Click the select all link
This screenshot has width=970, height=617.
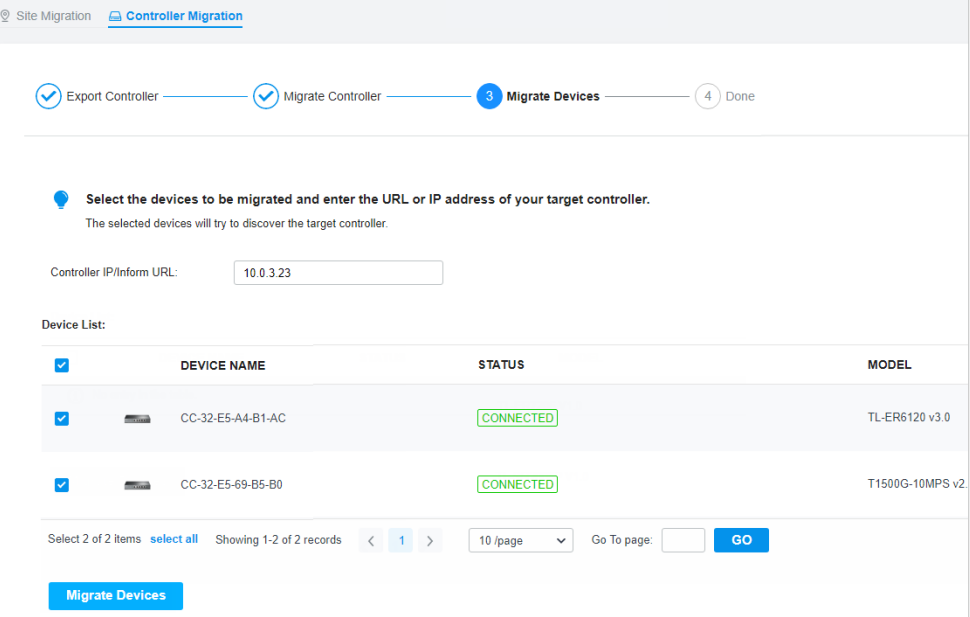[x=174, y=539]
